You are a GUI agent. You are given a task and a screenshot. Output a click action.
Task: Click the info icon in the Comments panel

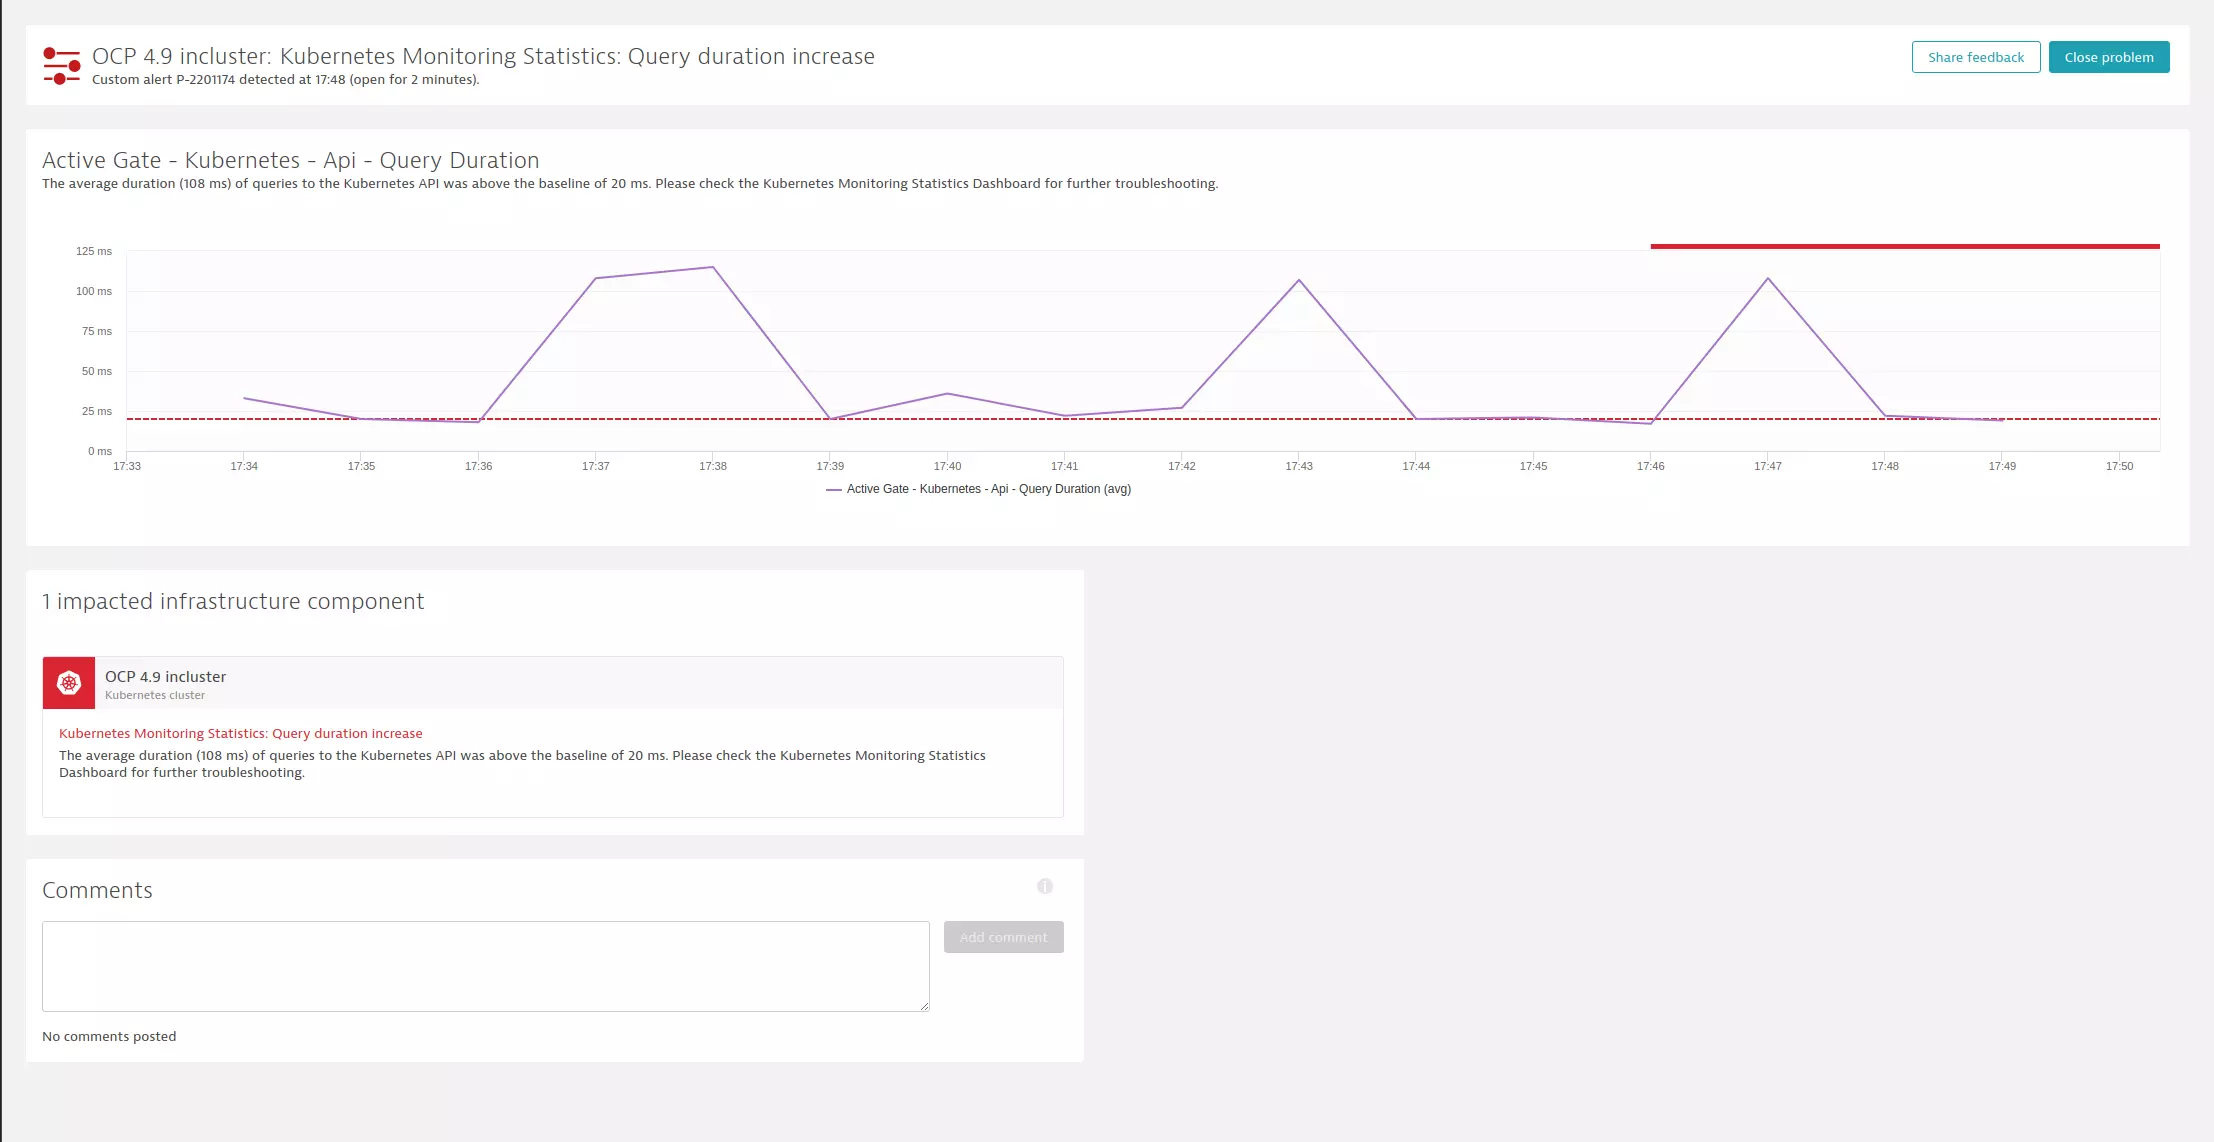coord(1045,886)
